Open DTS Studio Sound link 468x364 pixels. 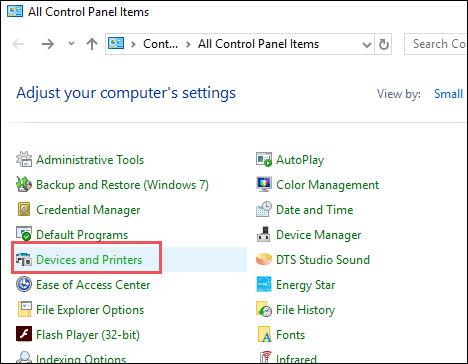(x=323, y=260)
